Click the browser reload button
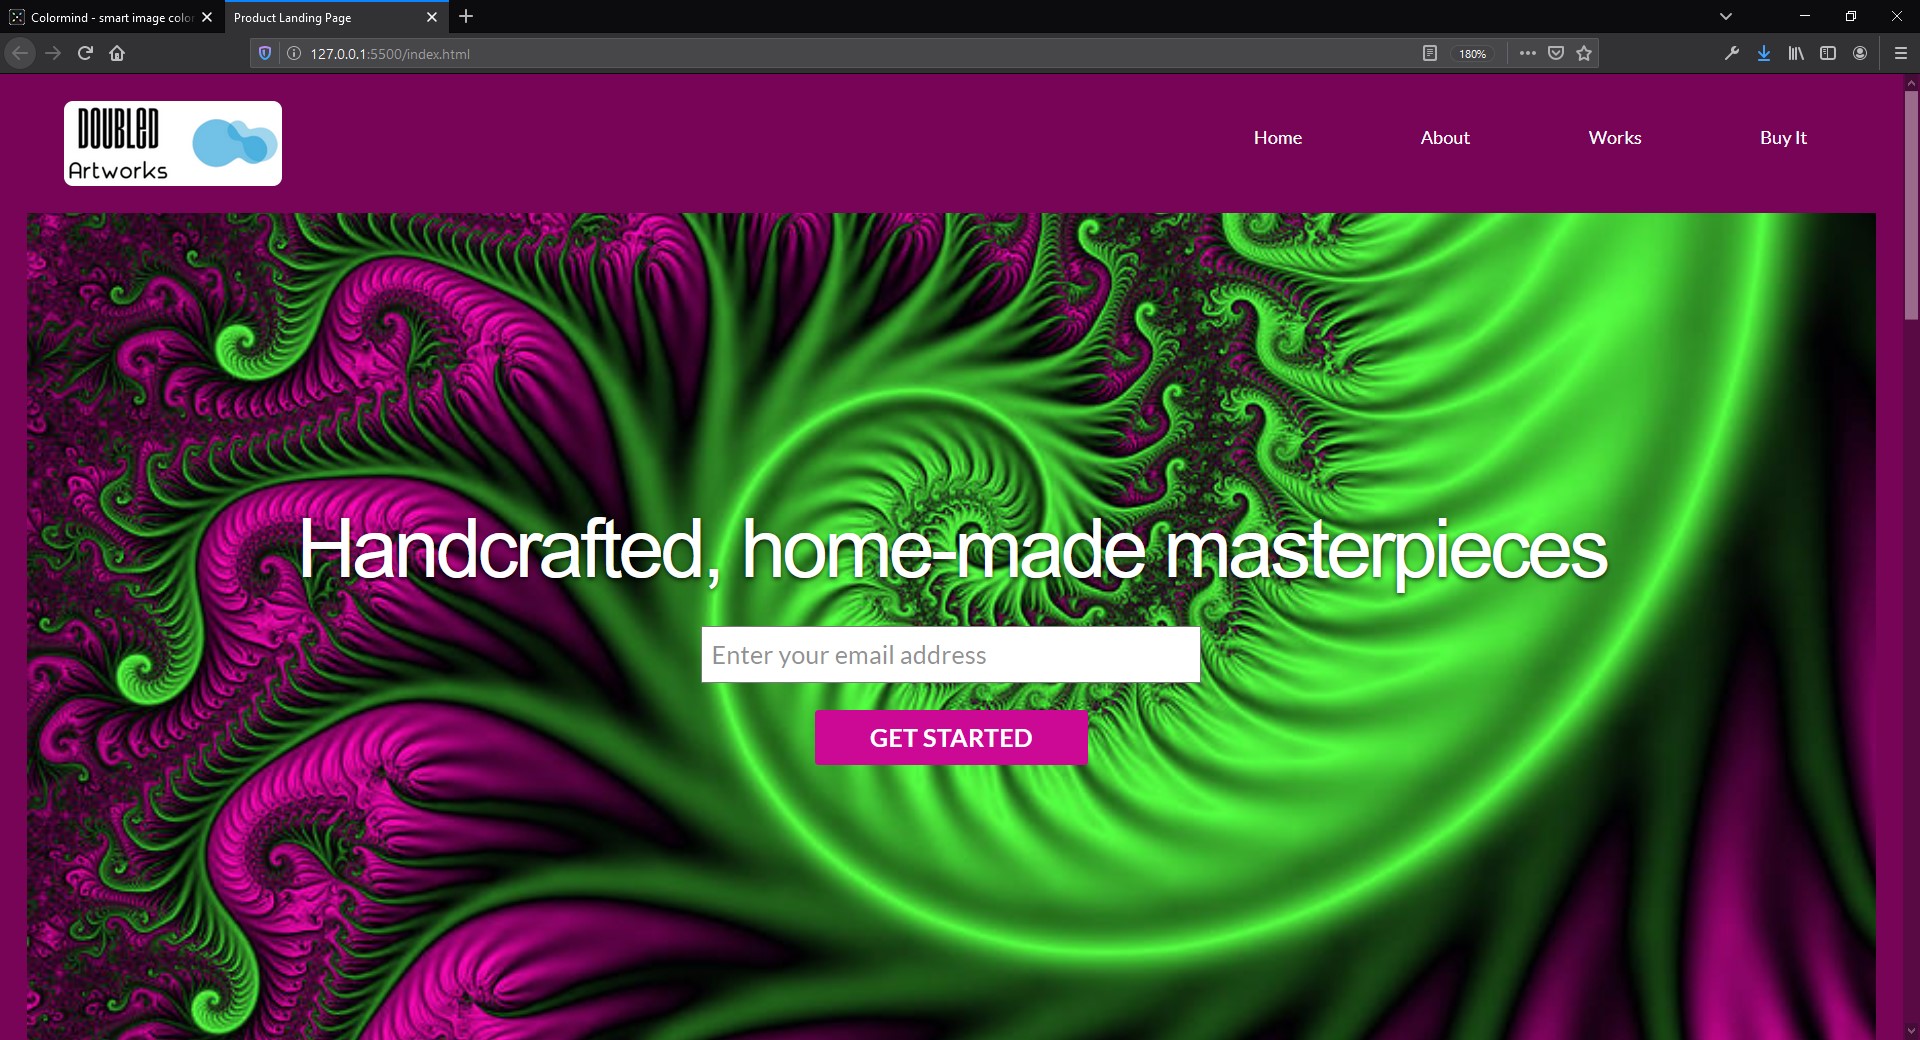This screenshot has width=1920, height=1040. click(x=85, y=53)
